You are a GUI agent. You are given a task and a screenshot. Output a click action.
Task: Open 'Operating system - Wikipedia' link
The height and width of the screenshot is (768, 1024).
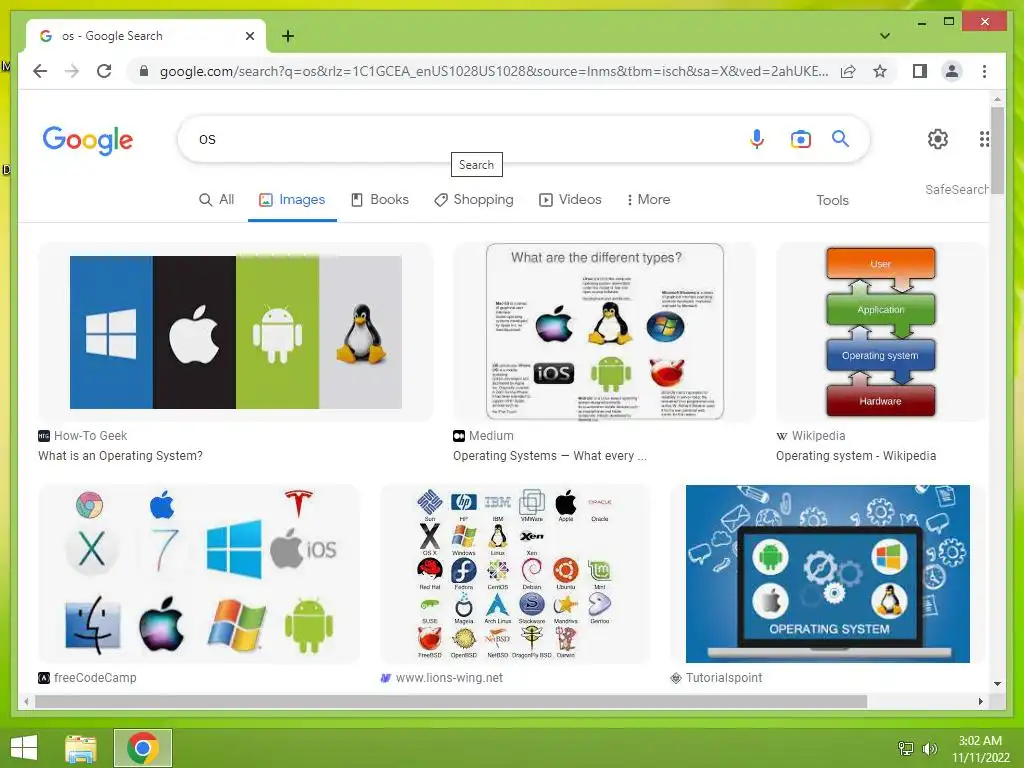click(856, 456)
